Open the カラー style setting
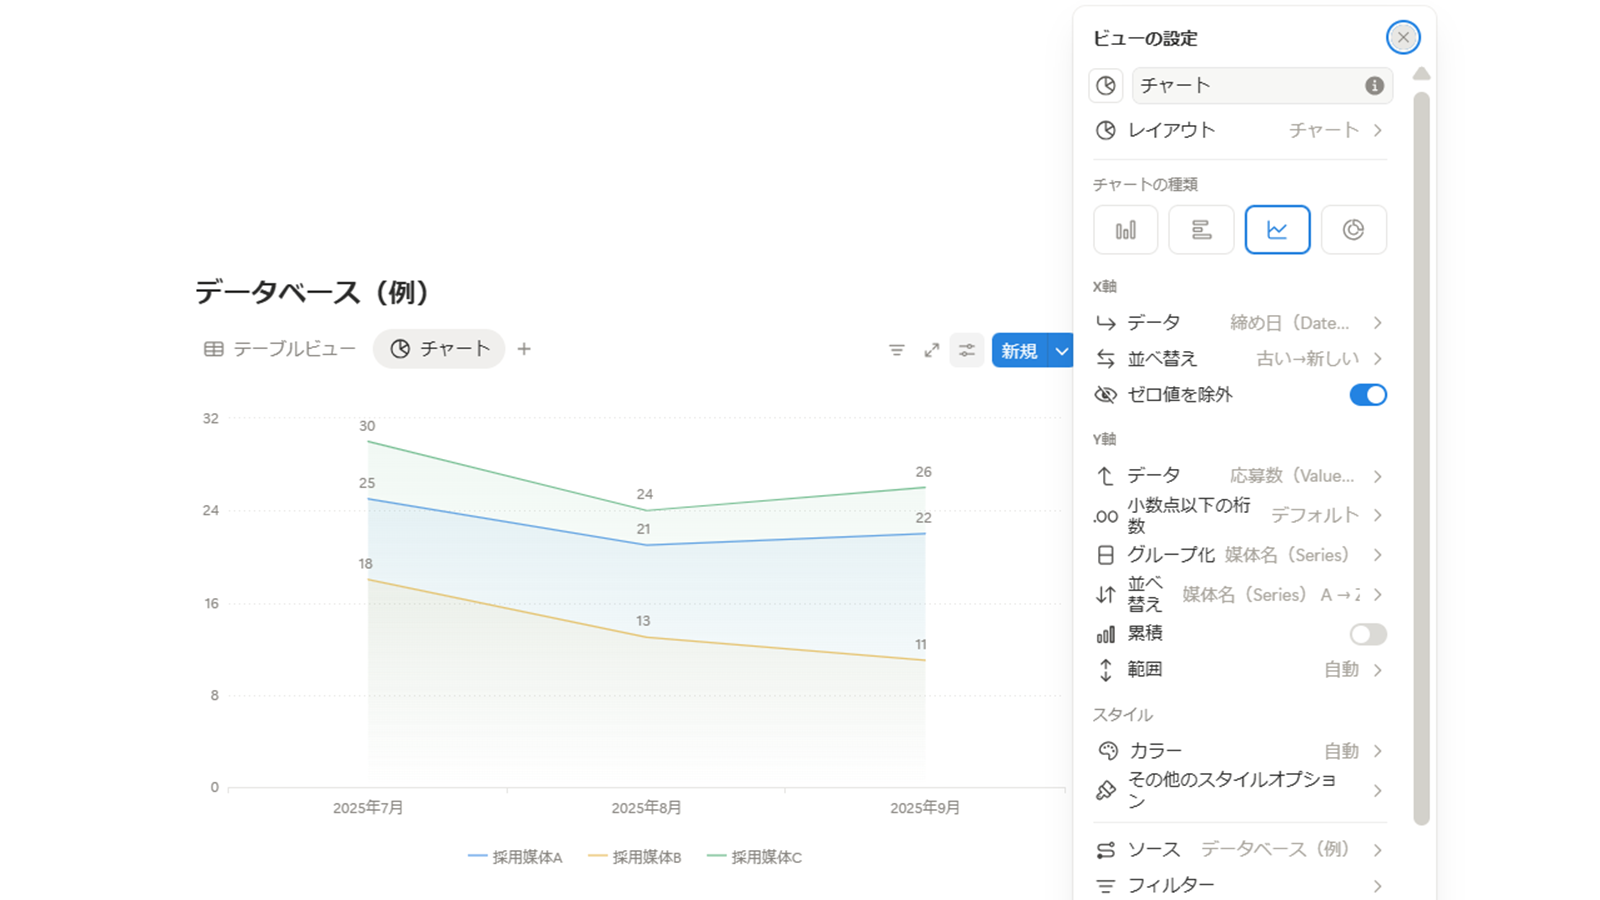The image size is (1600, 900). click(x=1239, y=751)
